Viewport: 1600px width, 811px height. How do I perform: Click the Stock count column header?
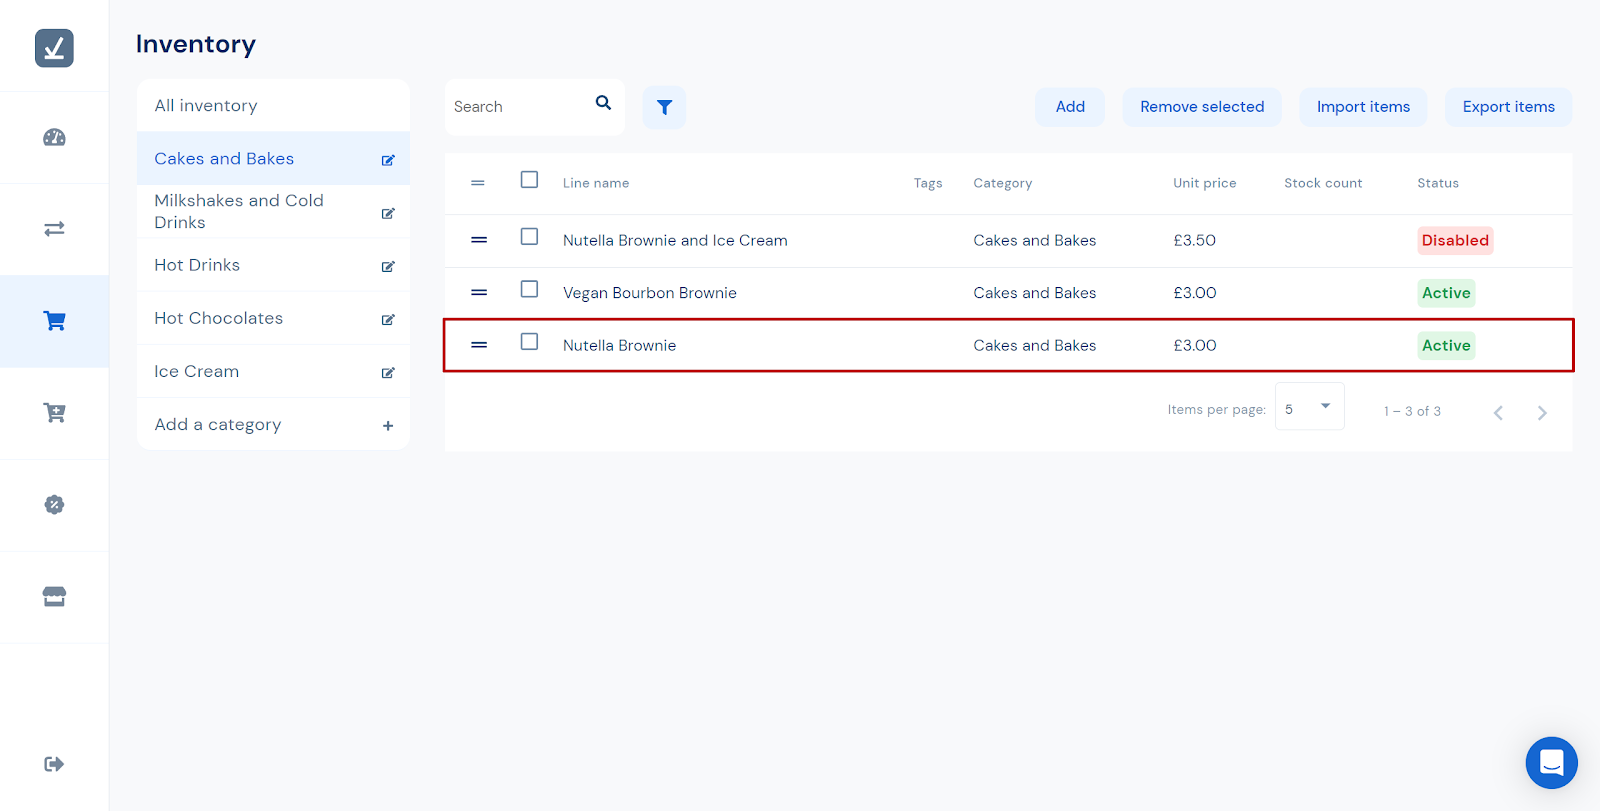tap(1323, 183)
